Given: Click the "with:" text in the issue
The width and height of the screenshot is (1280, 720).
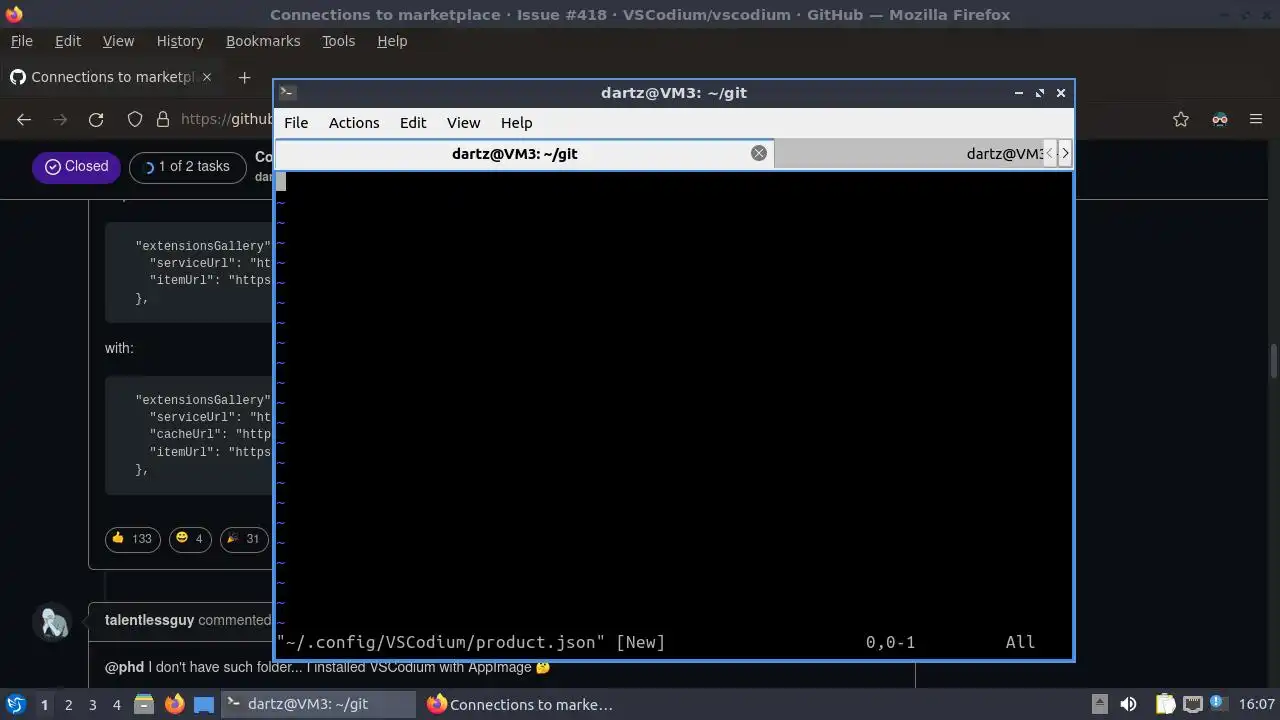Looking at the screenshot, I should click(119, 348).
